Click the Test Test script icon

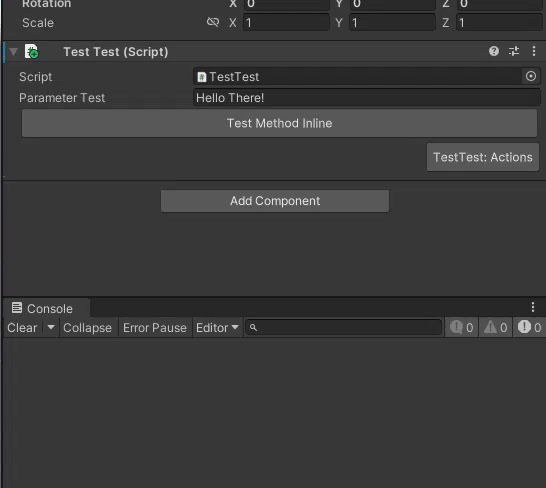coord(32,51)
